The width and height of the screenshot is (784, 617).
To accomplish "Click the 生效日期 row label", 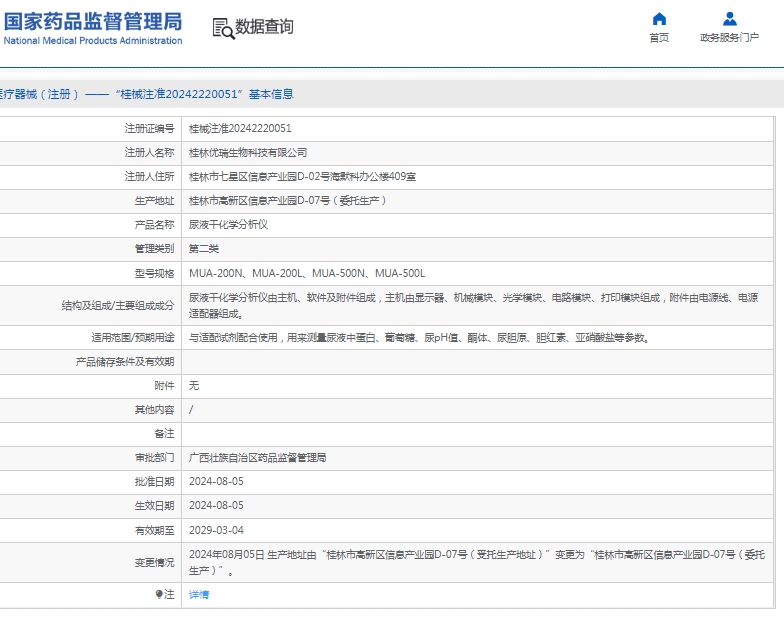I will pyautogui.click(x=154, y=506).
